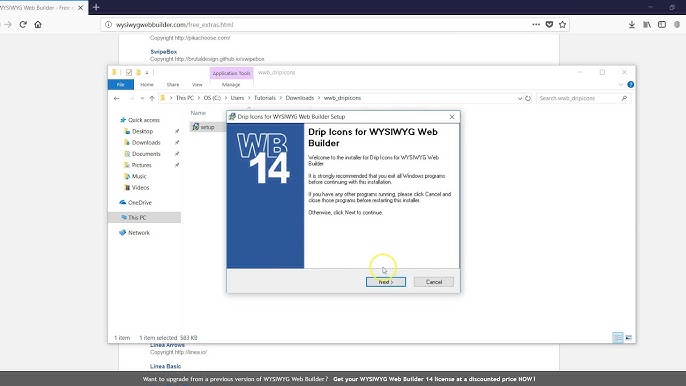Viewport: 686px width, 386px height.
Task: Go to the browser home page
Action: tap(38, 25)
